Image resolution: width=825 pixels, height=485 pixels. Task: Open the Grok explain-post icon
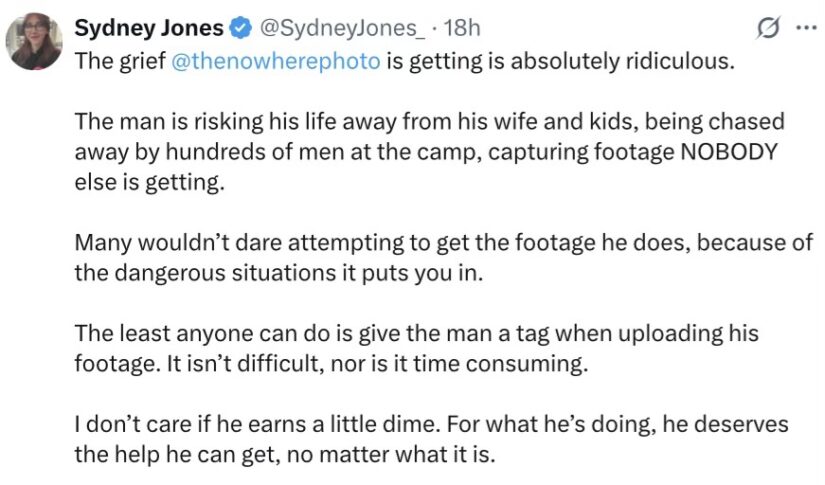coord(768,28)
